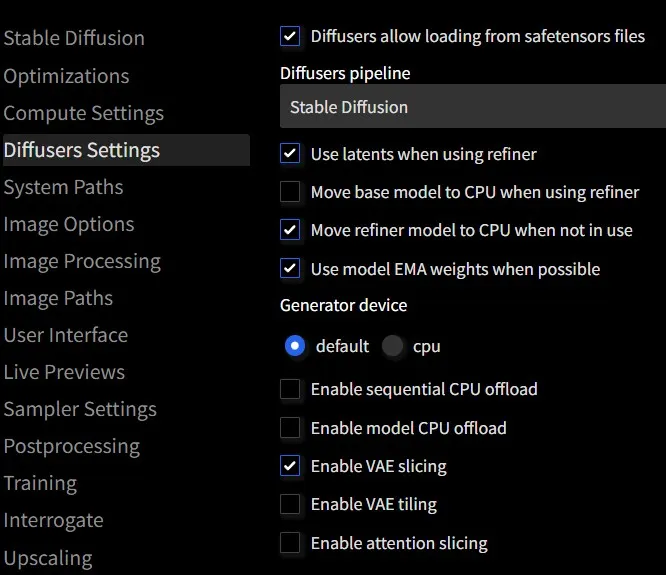This screenshot has height=575, width=666.
Task: Enable attention slicing checkbox
Action: pos(290,544)
